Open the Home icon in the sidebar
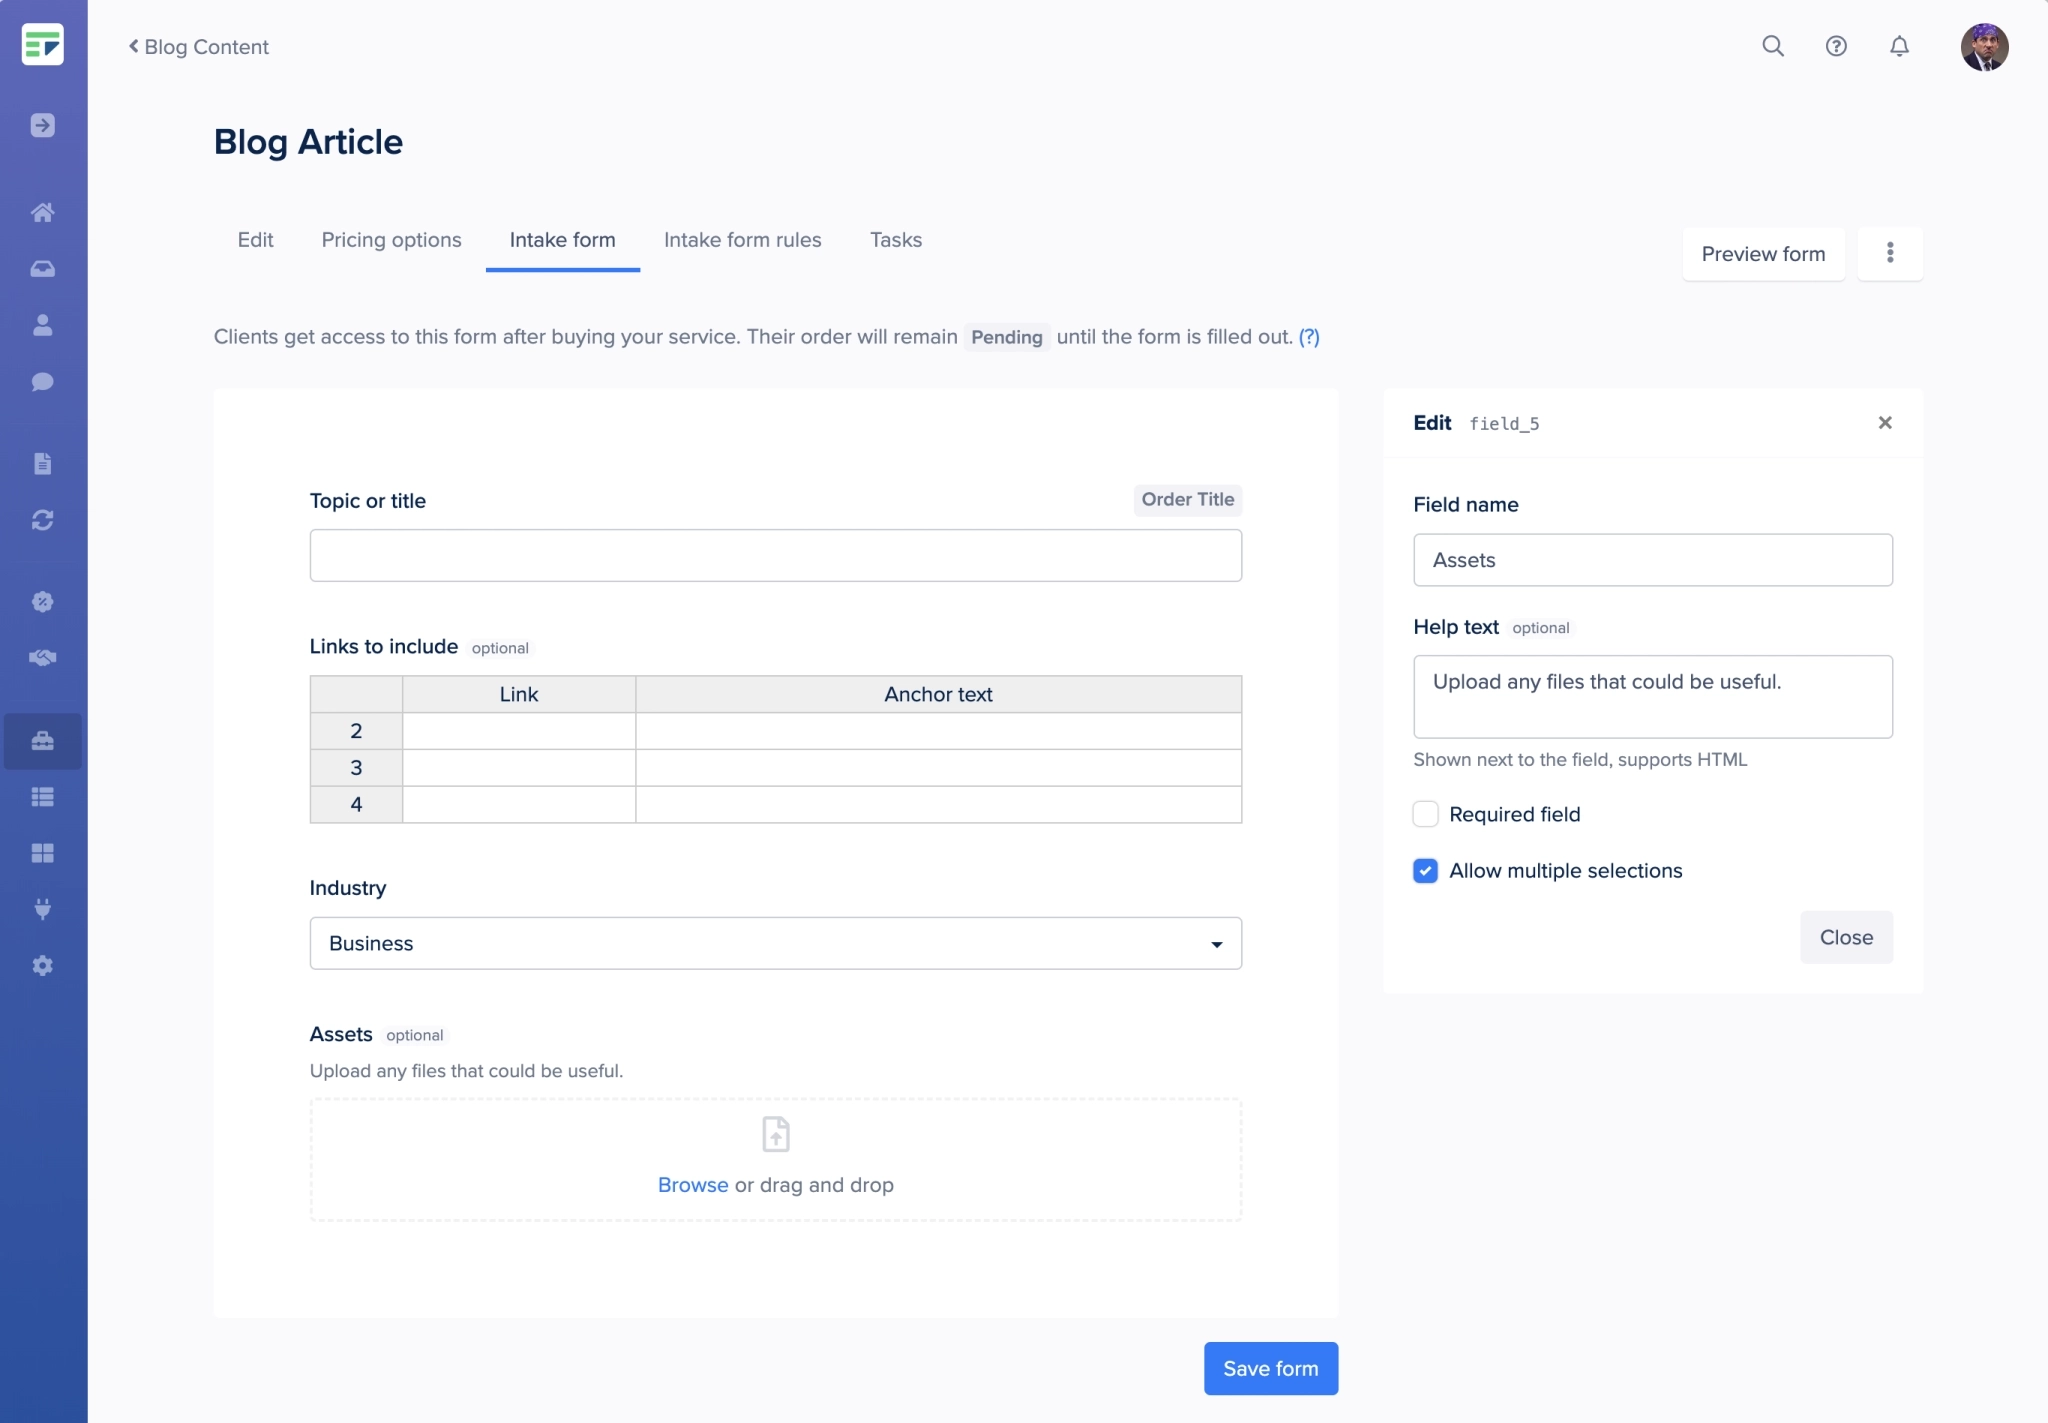 click(42, 212)
